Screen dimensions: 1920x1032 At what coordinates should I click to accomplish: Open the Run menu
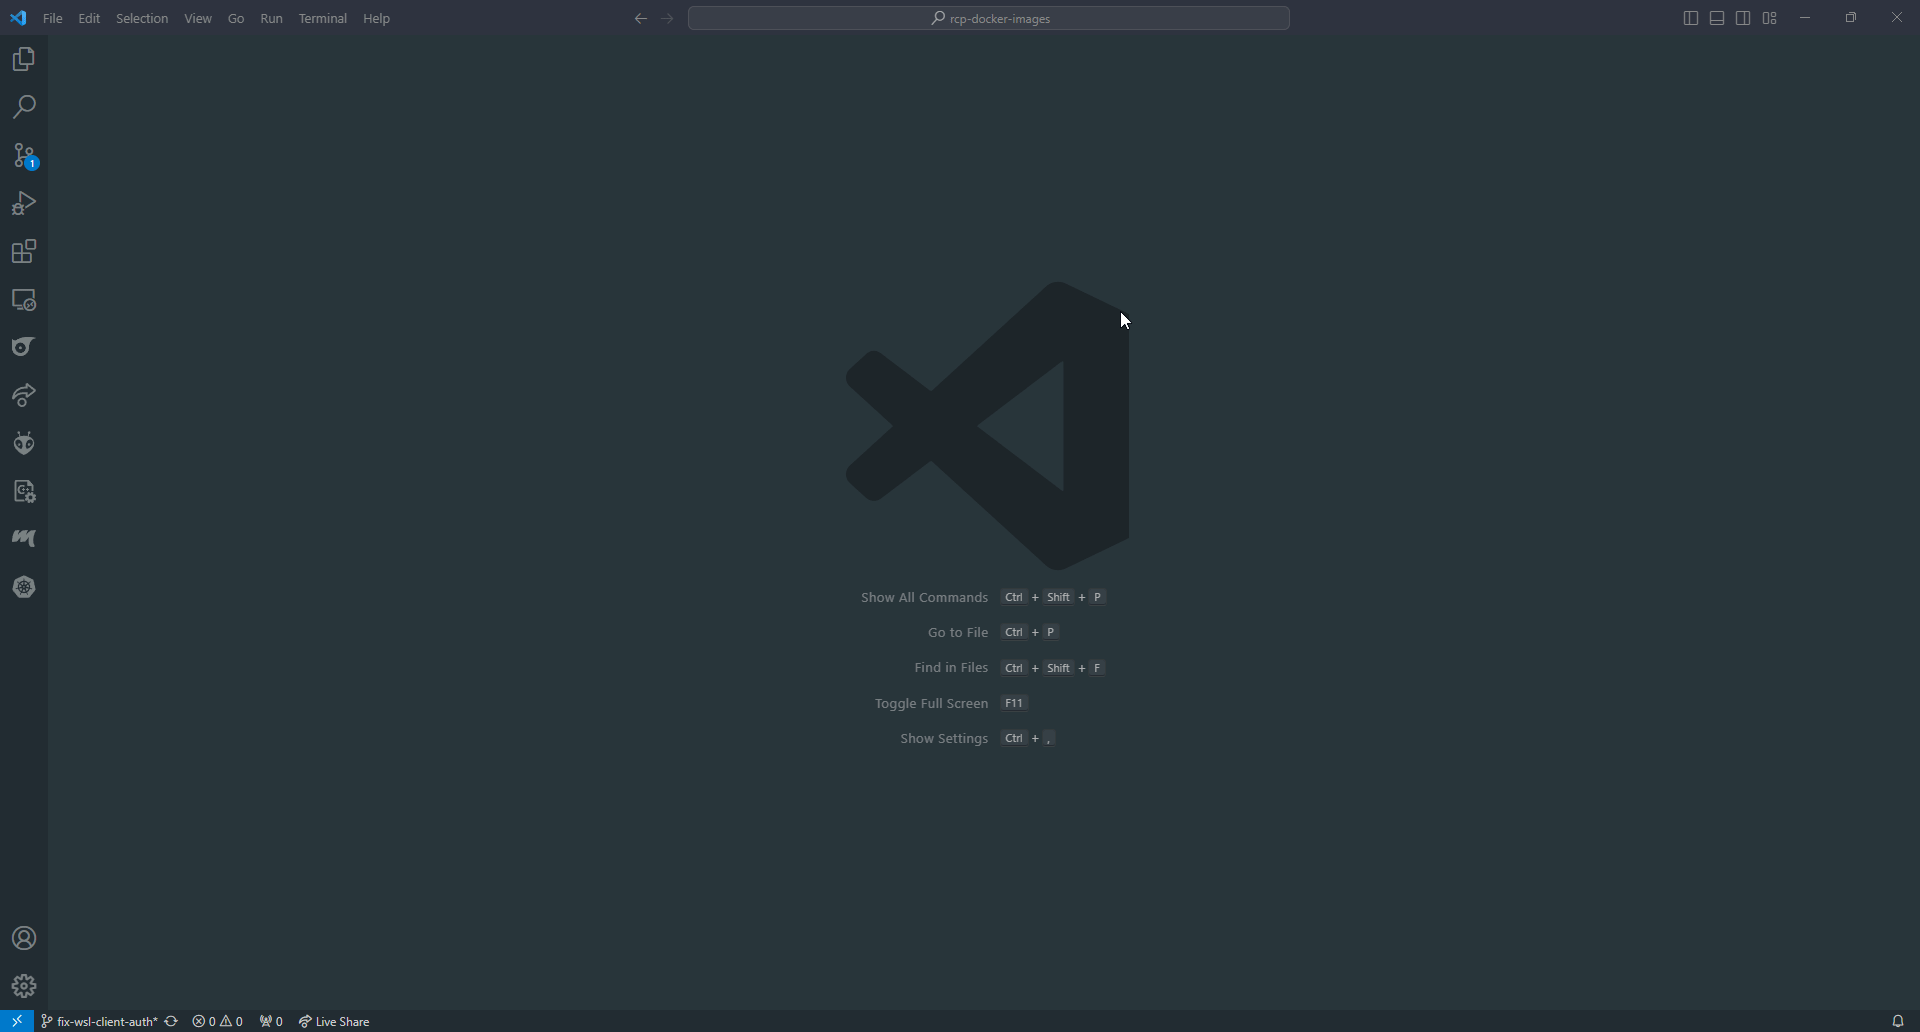271,18
